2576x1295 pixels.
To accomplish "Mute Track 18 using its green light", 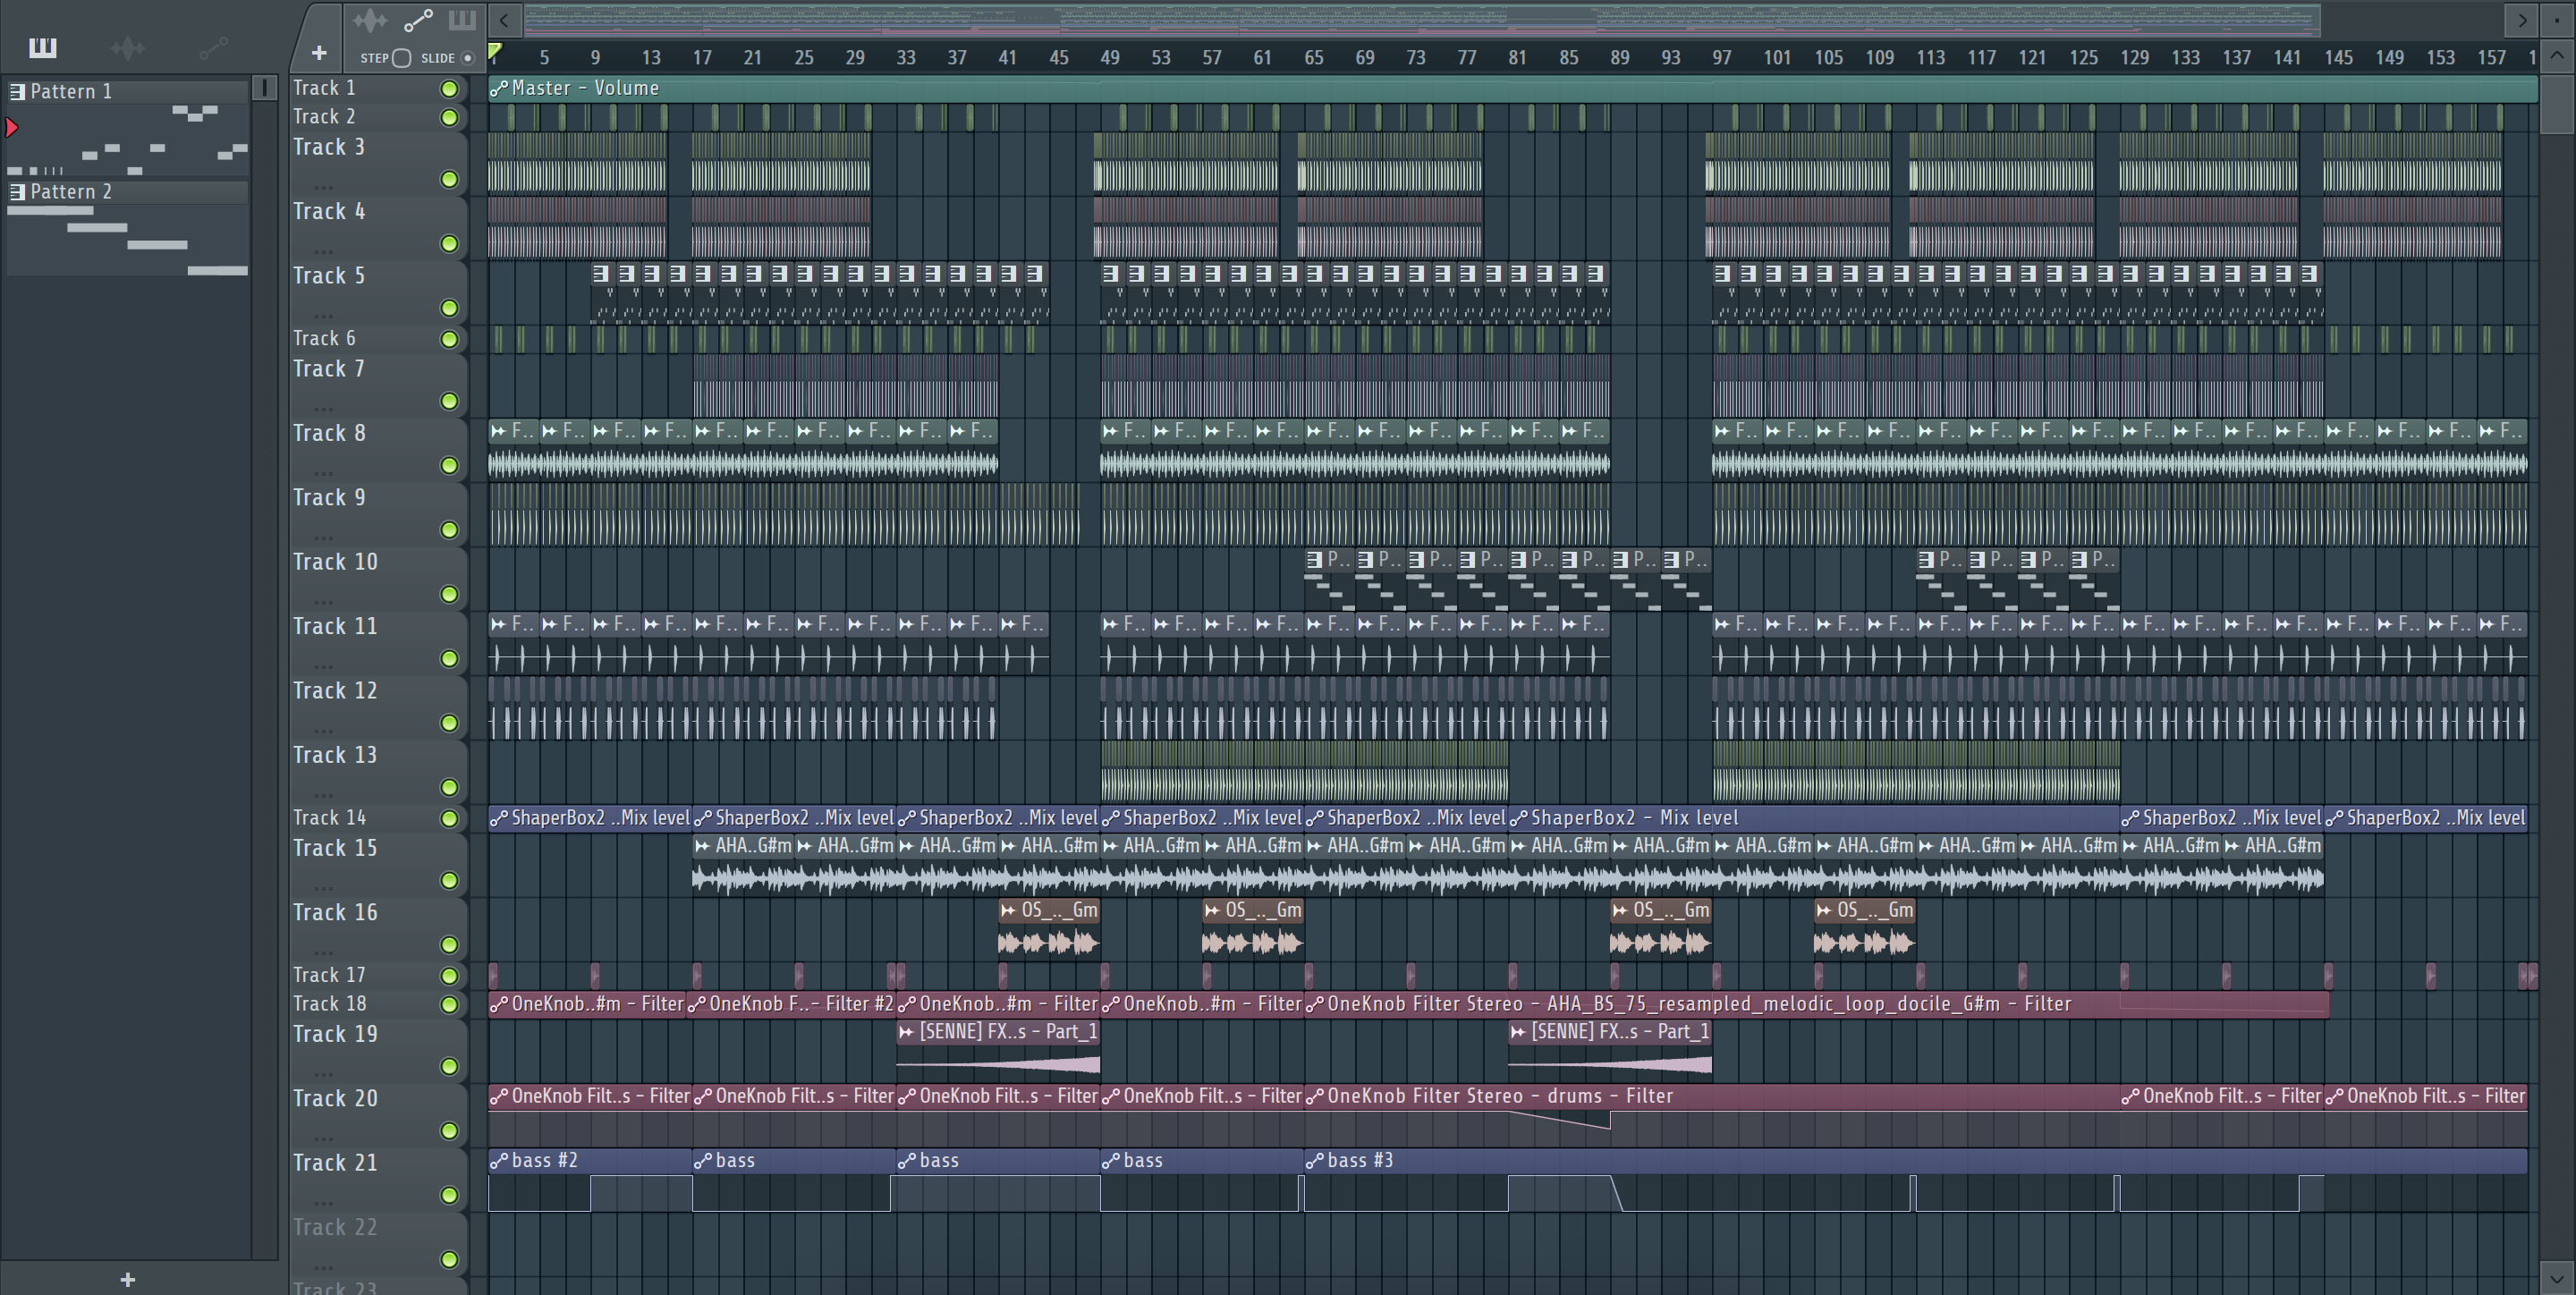I will coord(450,1005).
